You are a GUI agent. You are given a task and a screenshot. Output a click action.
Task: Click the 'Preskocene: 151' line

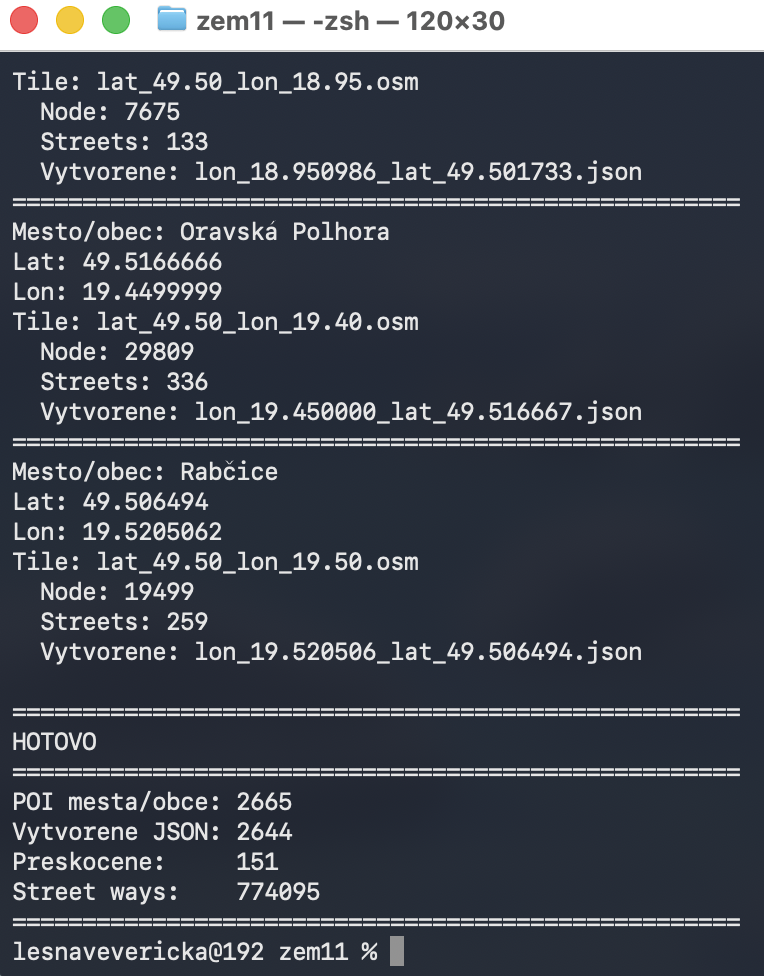[x=145, y=862]
